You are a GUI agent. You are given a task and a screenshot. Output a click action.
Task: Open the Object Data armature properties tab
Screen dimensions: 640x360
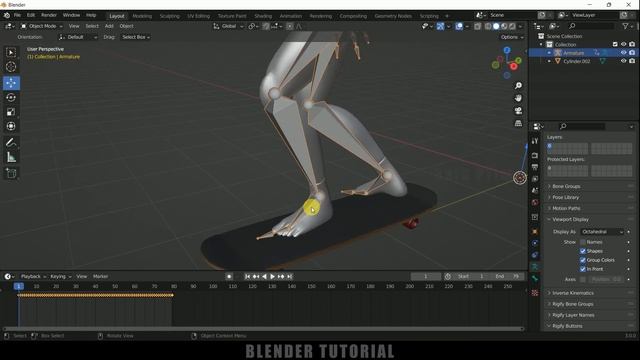[535, 267]
